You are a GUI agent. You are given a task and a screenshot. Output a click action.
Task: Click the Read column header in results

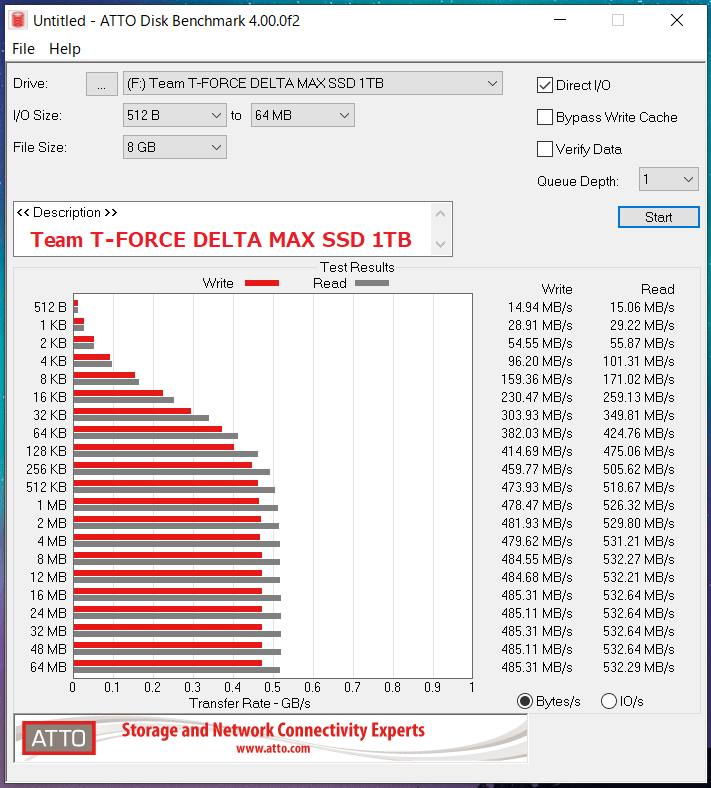tap(657, 289)
